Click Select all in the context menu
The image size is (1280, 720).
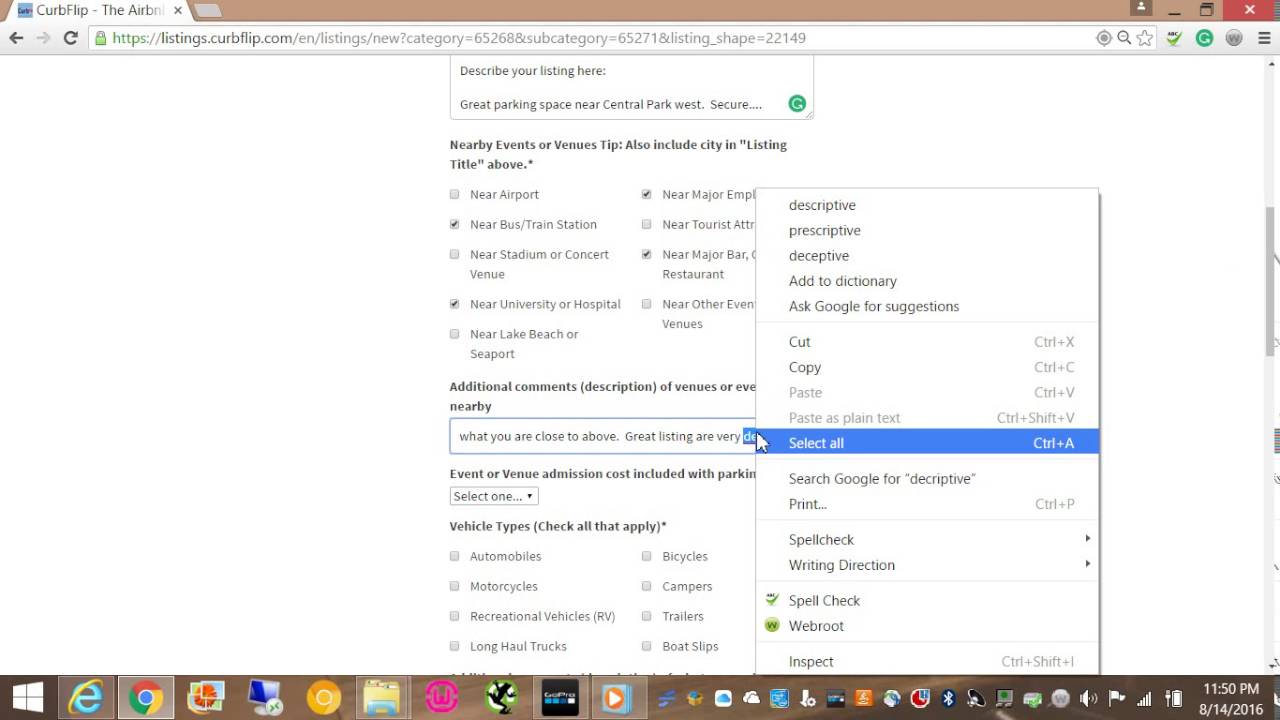coord(927,443)
